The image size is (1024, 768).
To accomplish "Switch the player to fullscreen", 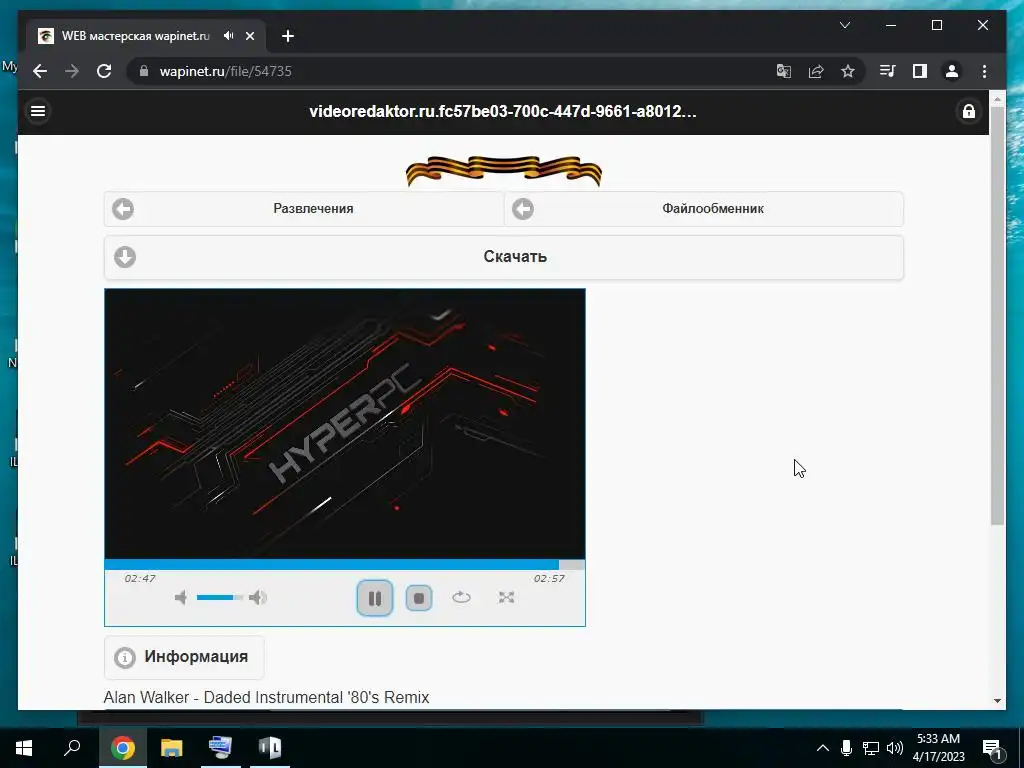I will coord(506,598).
